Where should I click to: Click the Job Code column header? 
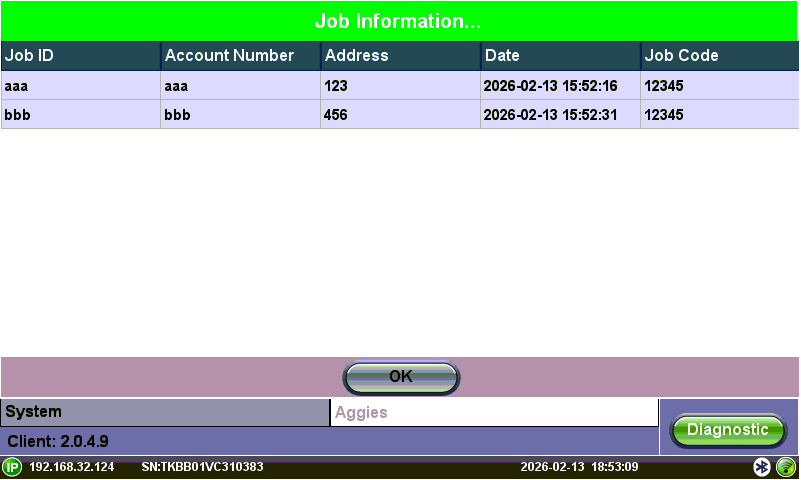click(720, 56)
